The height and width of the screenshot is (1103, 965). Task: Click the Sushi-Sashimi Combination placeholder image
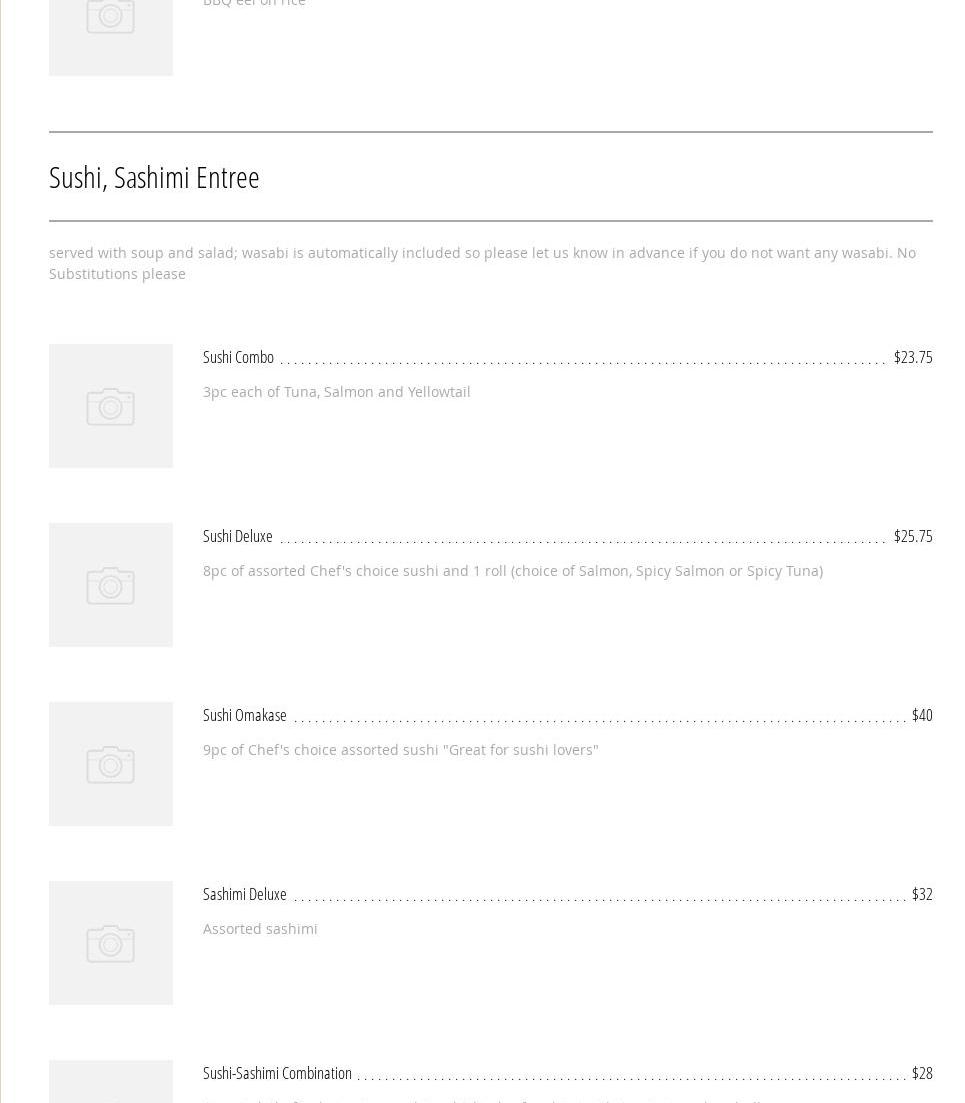tap(110, 1083)
